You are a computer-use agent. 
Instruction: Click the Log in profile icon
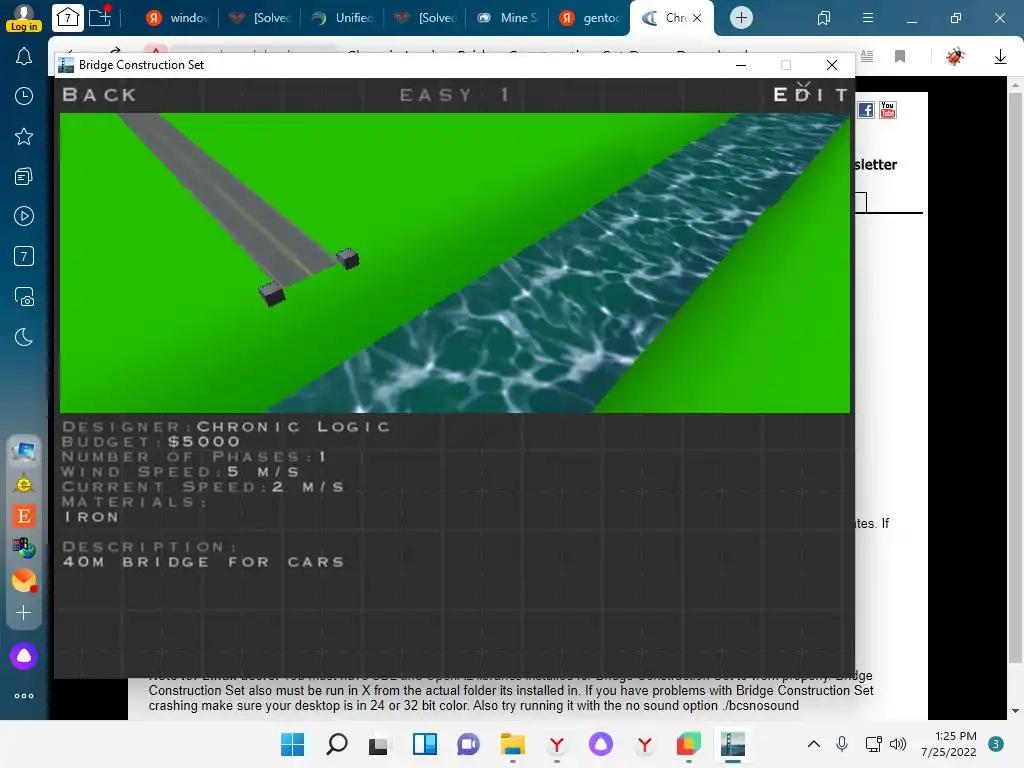[x=24, y=18]
